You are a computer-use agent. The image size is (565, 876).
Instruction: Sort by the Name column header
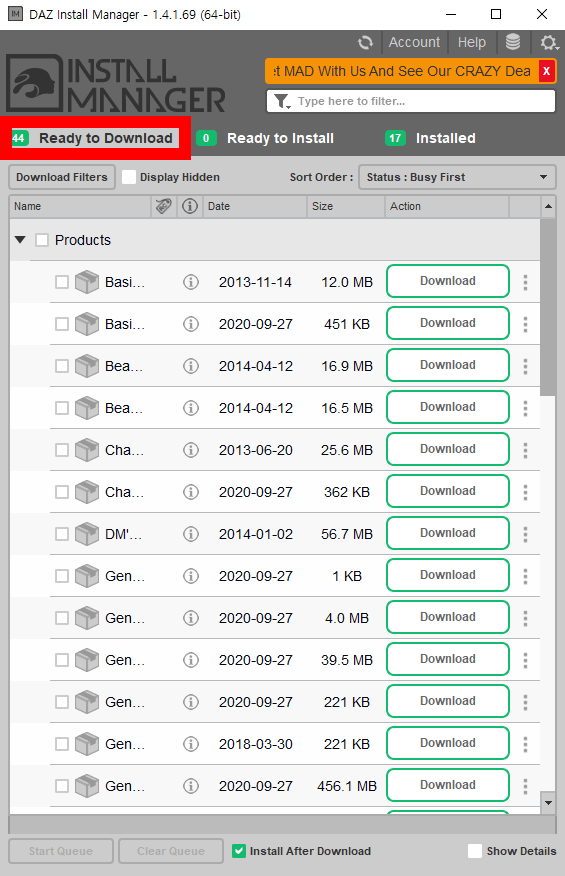(x=80, y=206)
